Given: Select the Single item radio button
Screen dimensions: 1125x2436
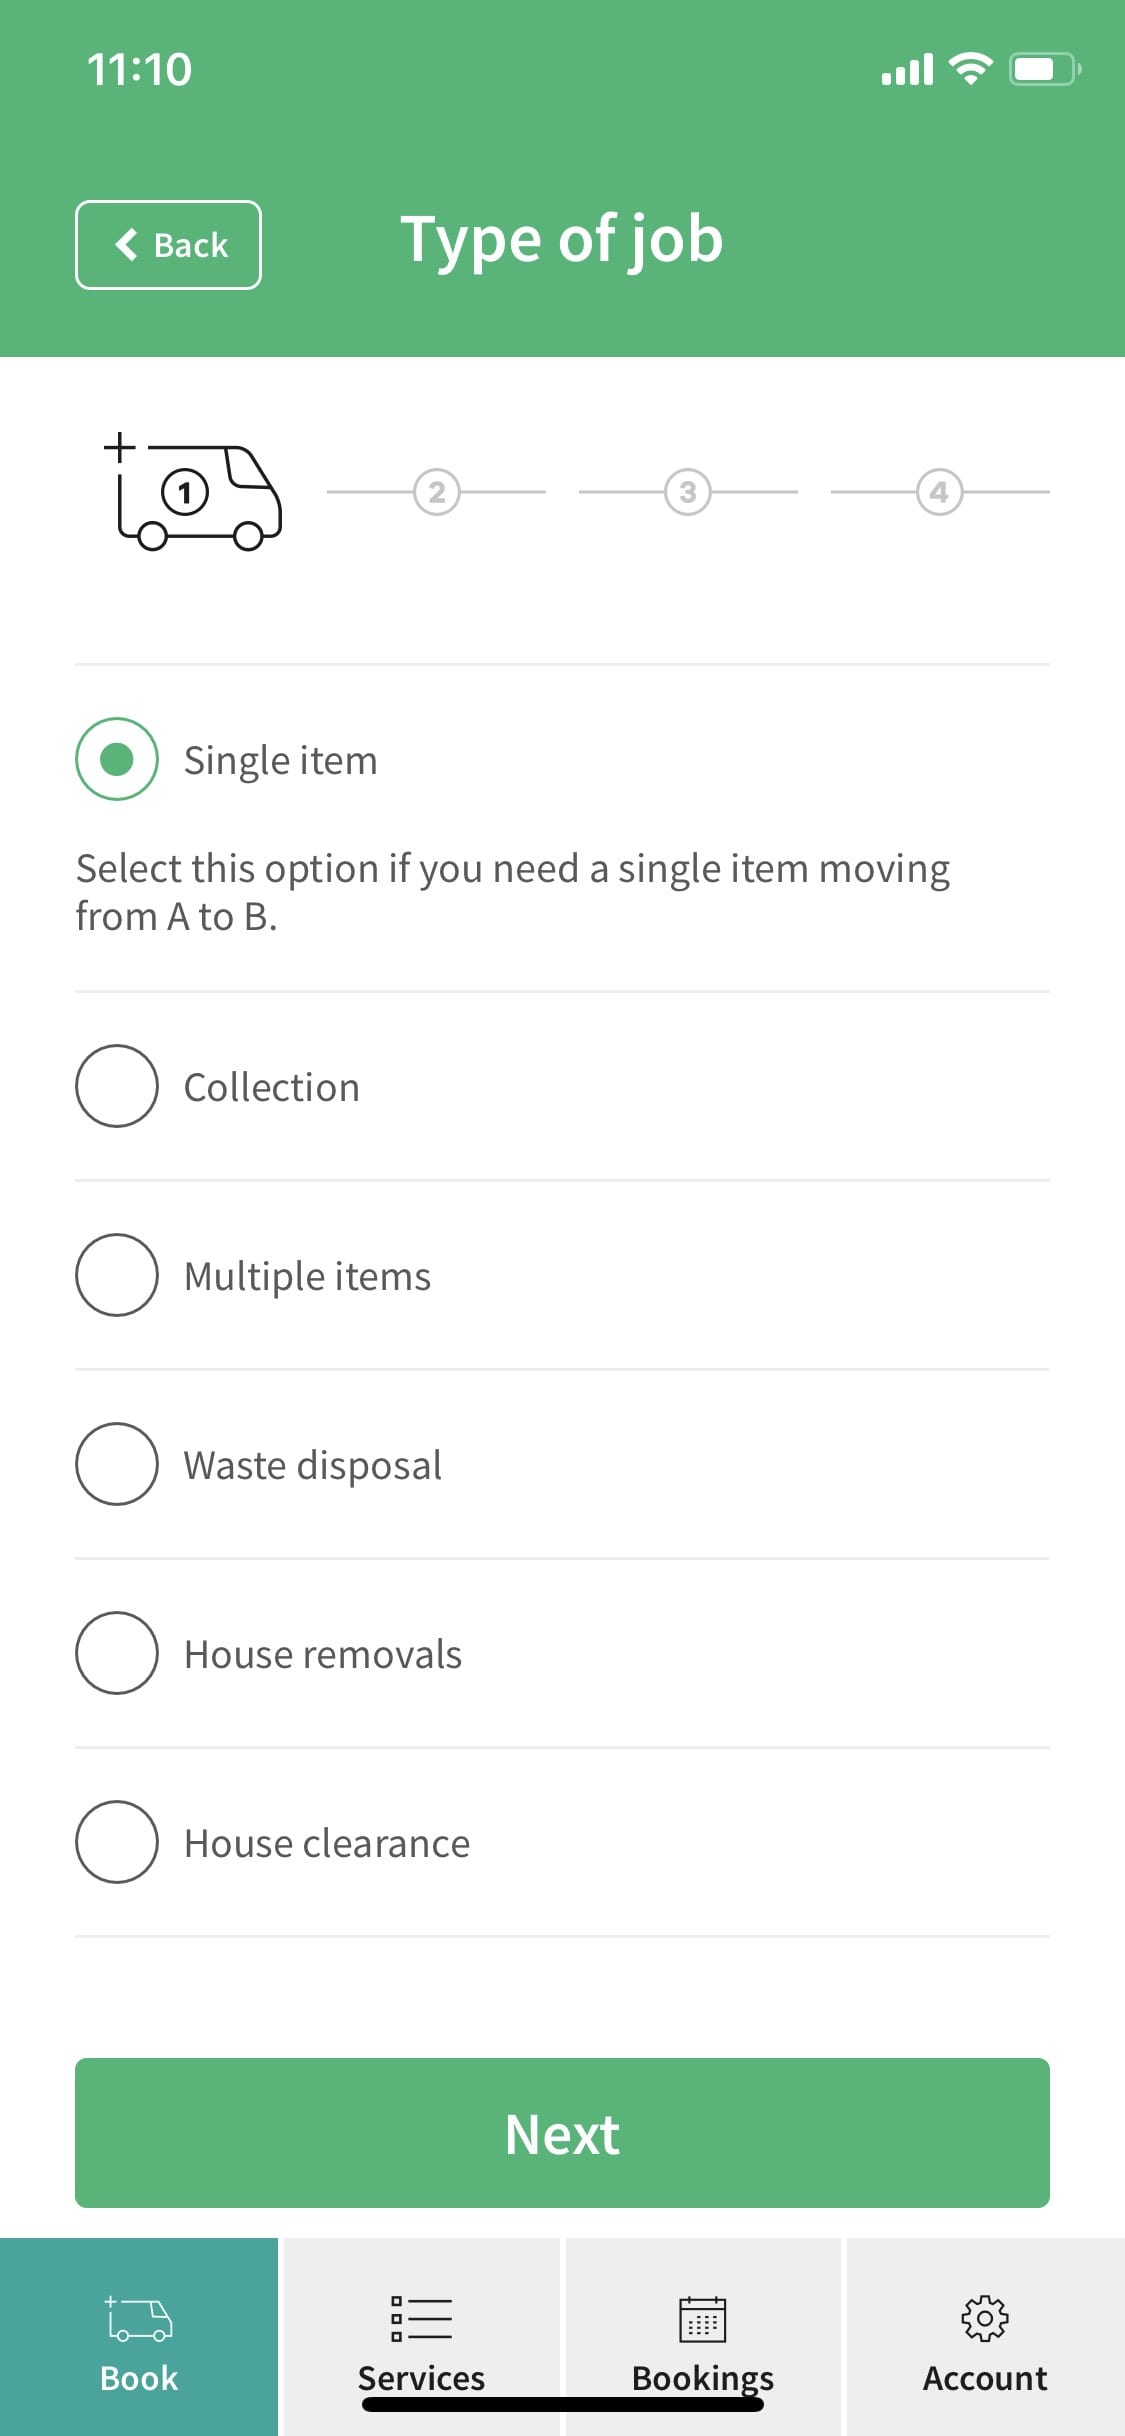Looking at the screenshot, I should [x=117, y=759].
